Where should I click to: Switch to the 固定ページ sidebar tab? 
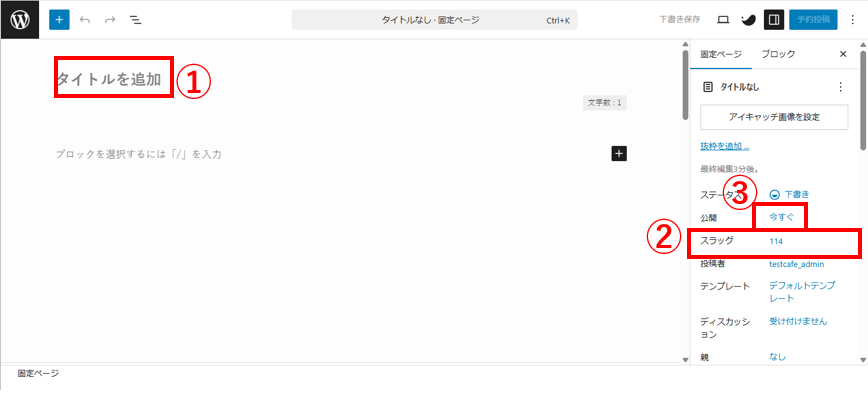click(x=720, y=54)
